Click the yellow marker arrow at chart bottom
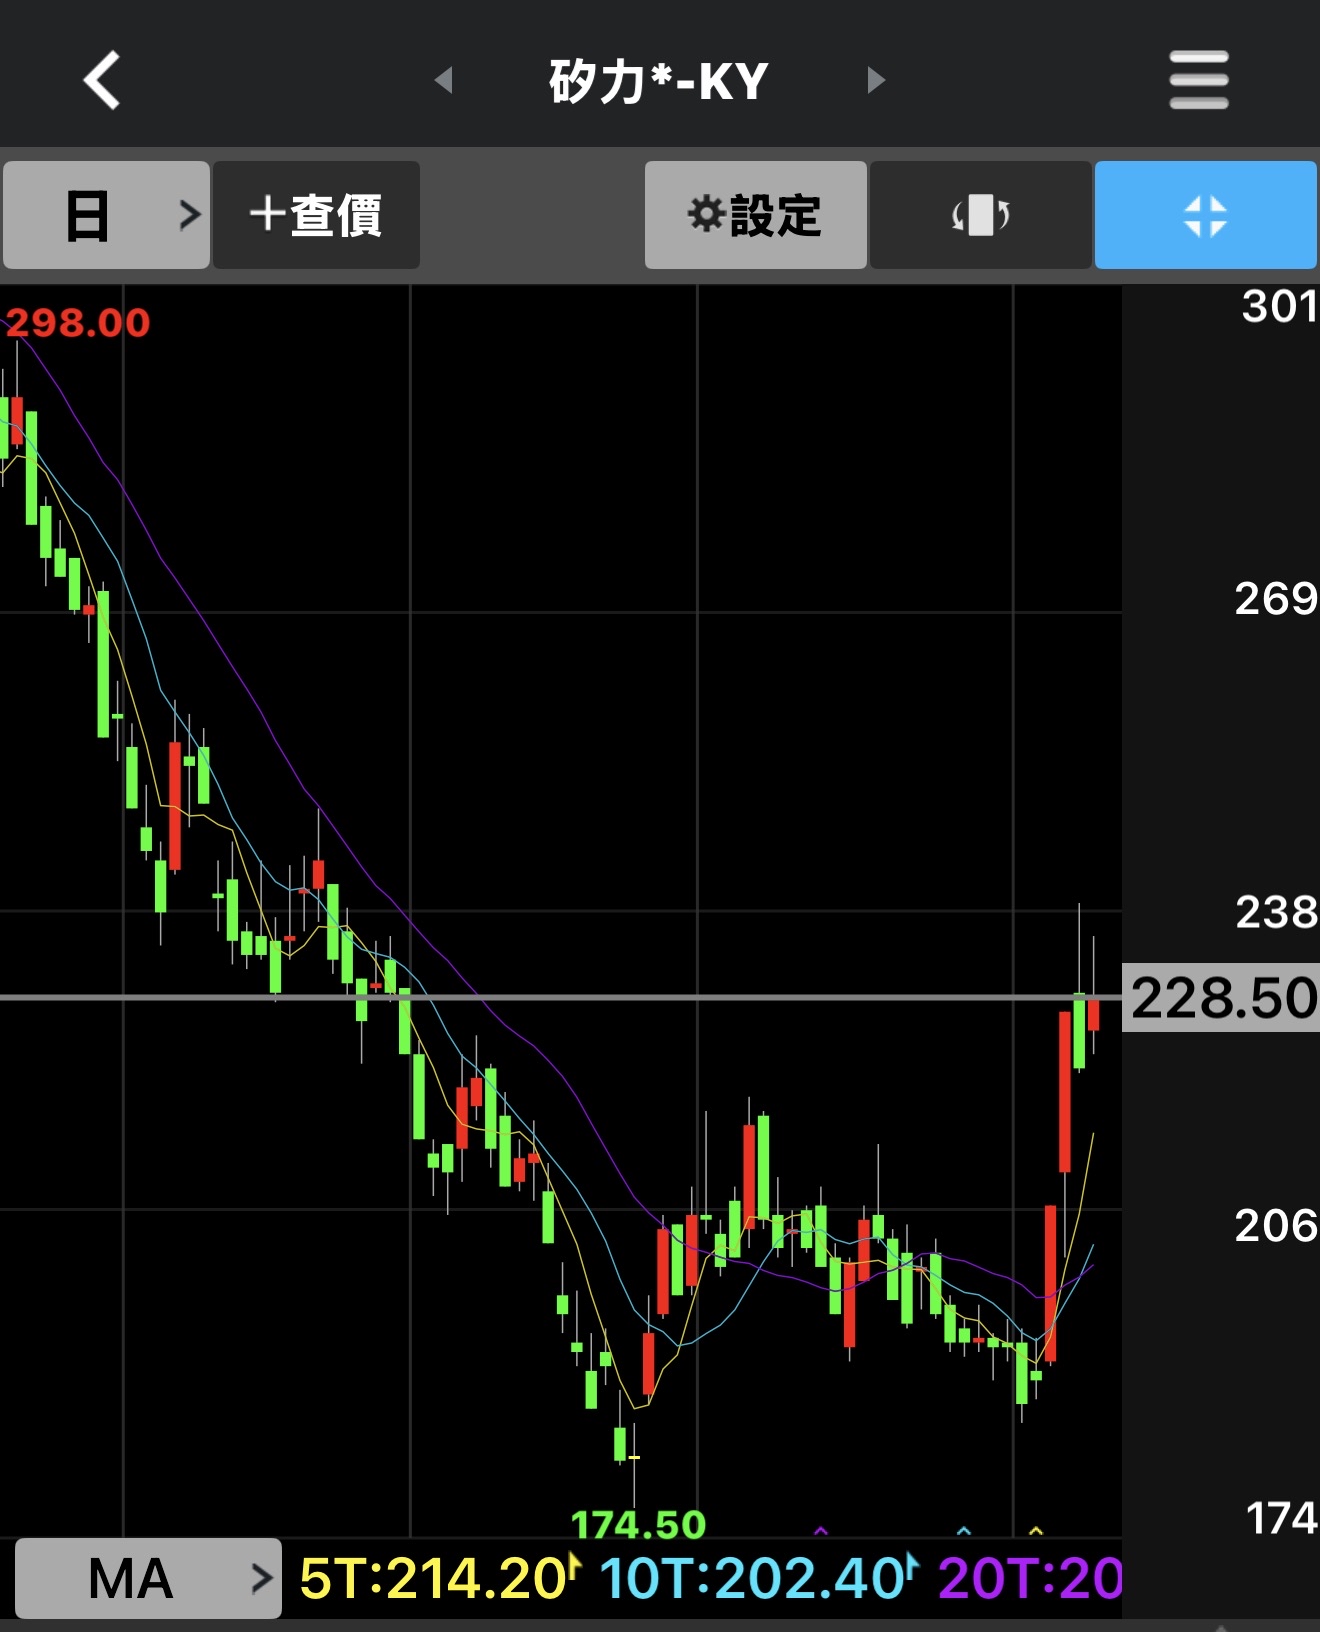The width and height of the screenshot is (1320, 1632). click(x=1036, y=1530)
